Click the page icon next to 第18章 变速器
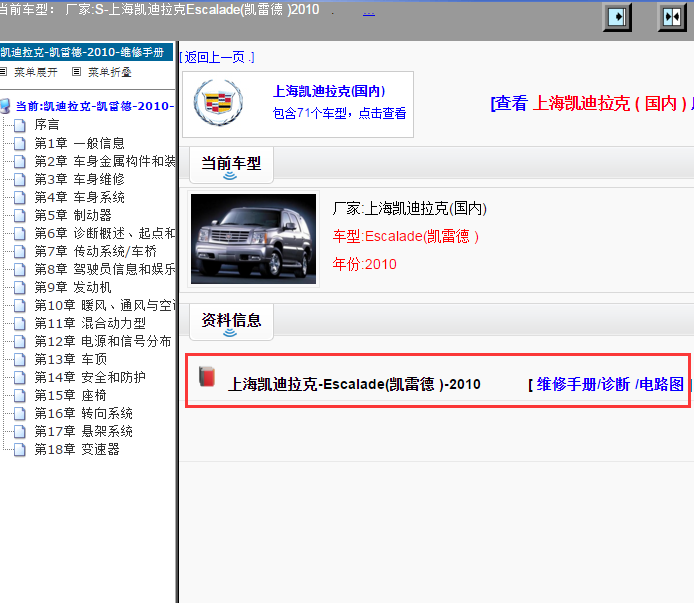Screen dimensions: 694x603 click(x=19, y=450)
